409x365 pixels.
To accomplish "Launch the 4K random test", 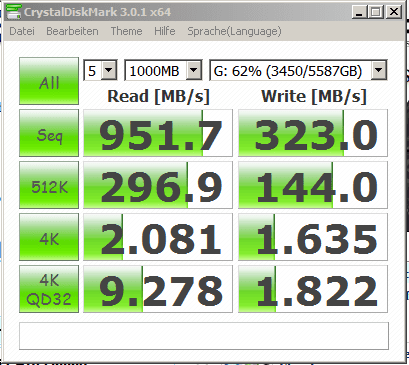I will [x=49, y=237].
